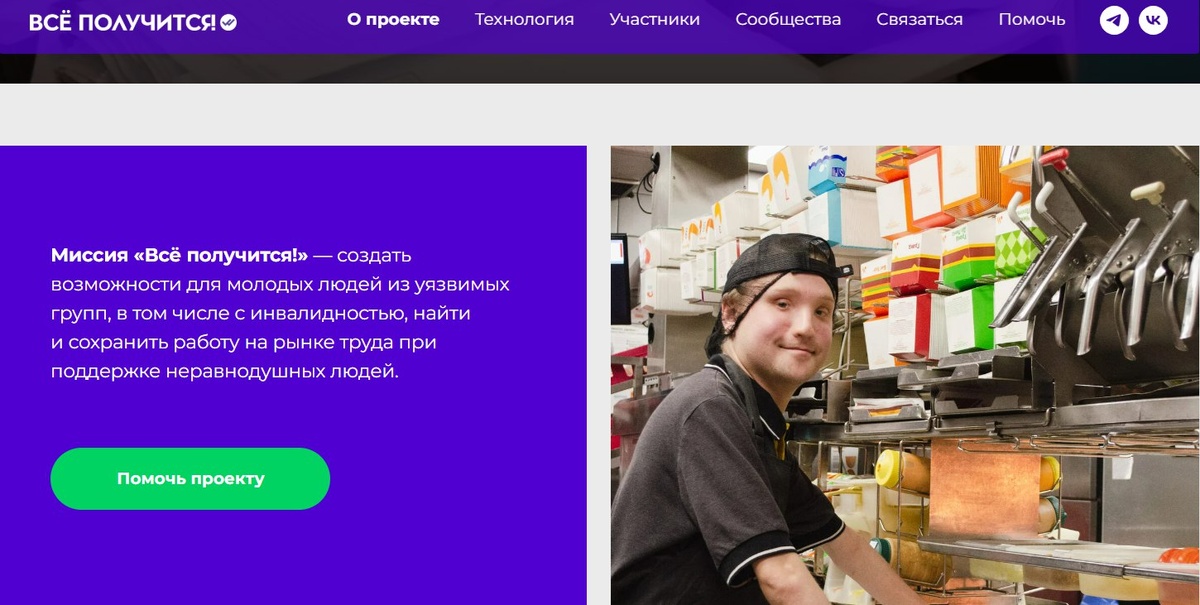Navigate to «Участники» in the header
This screenshot has height=605, width=1200.
point(655,19)
